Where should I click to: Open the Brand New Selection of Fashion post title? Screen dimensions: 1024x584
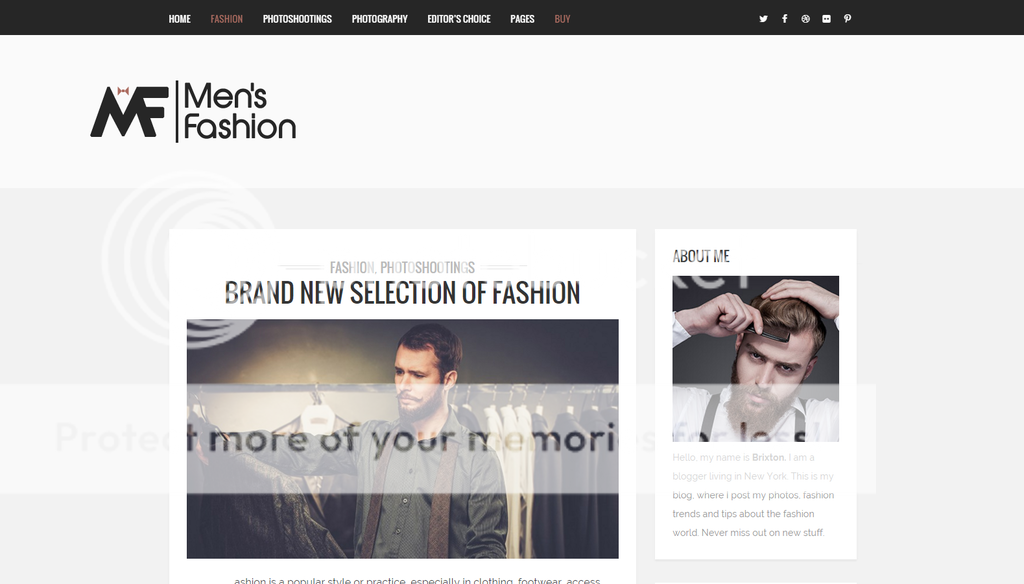(x=402, y=293)
